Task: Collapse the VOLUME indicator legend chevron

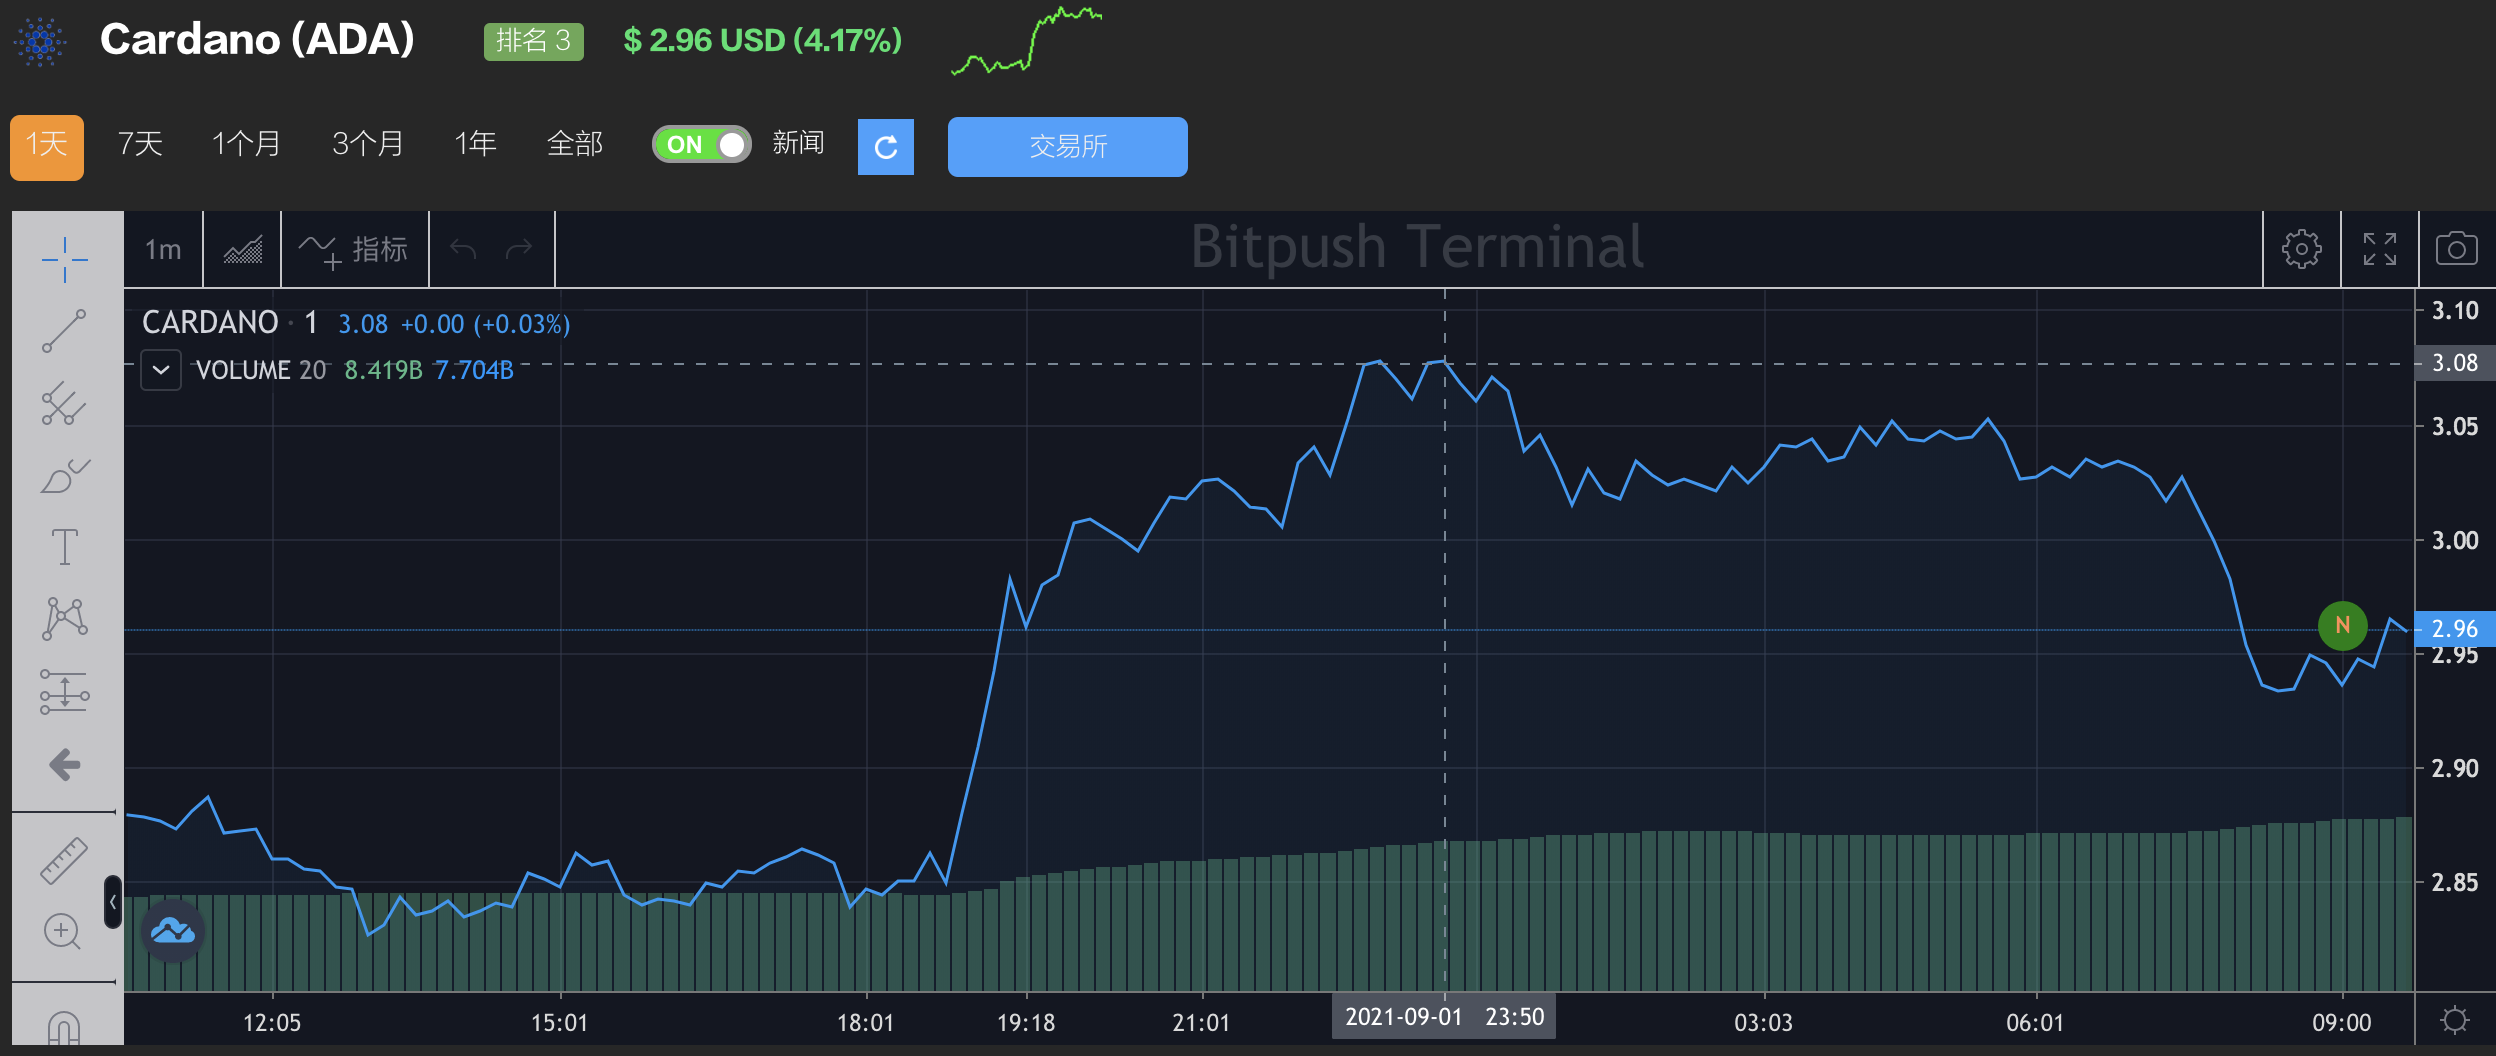Action: (161, 370)
